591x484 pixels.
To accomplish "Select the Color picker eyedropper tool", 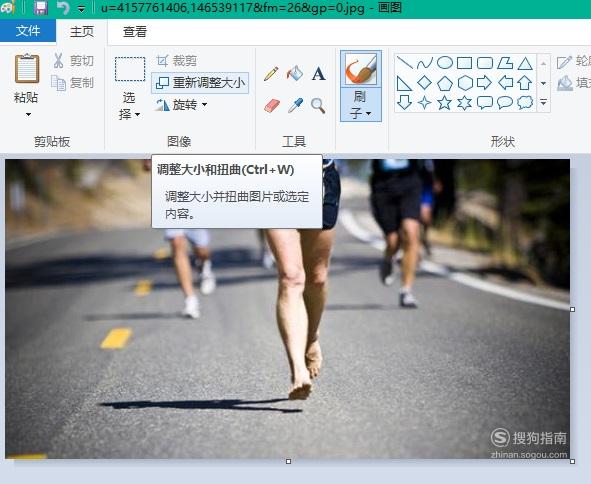I will click(295, 106).
